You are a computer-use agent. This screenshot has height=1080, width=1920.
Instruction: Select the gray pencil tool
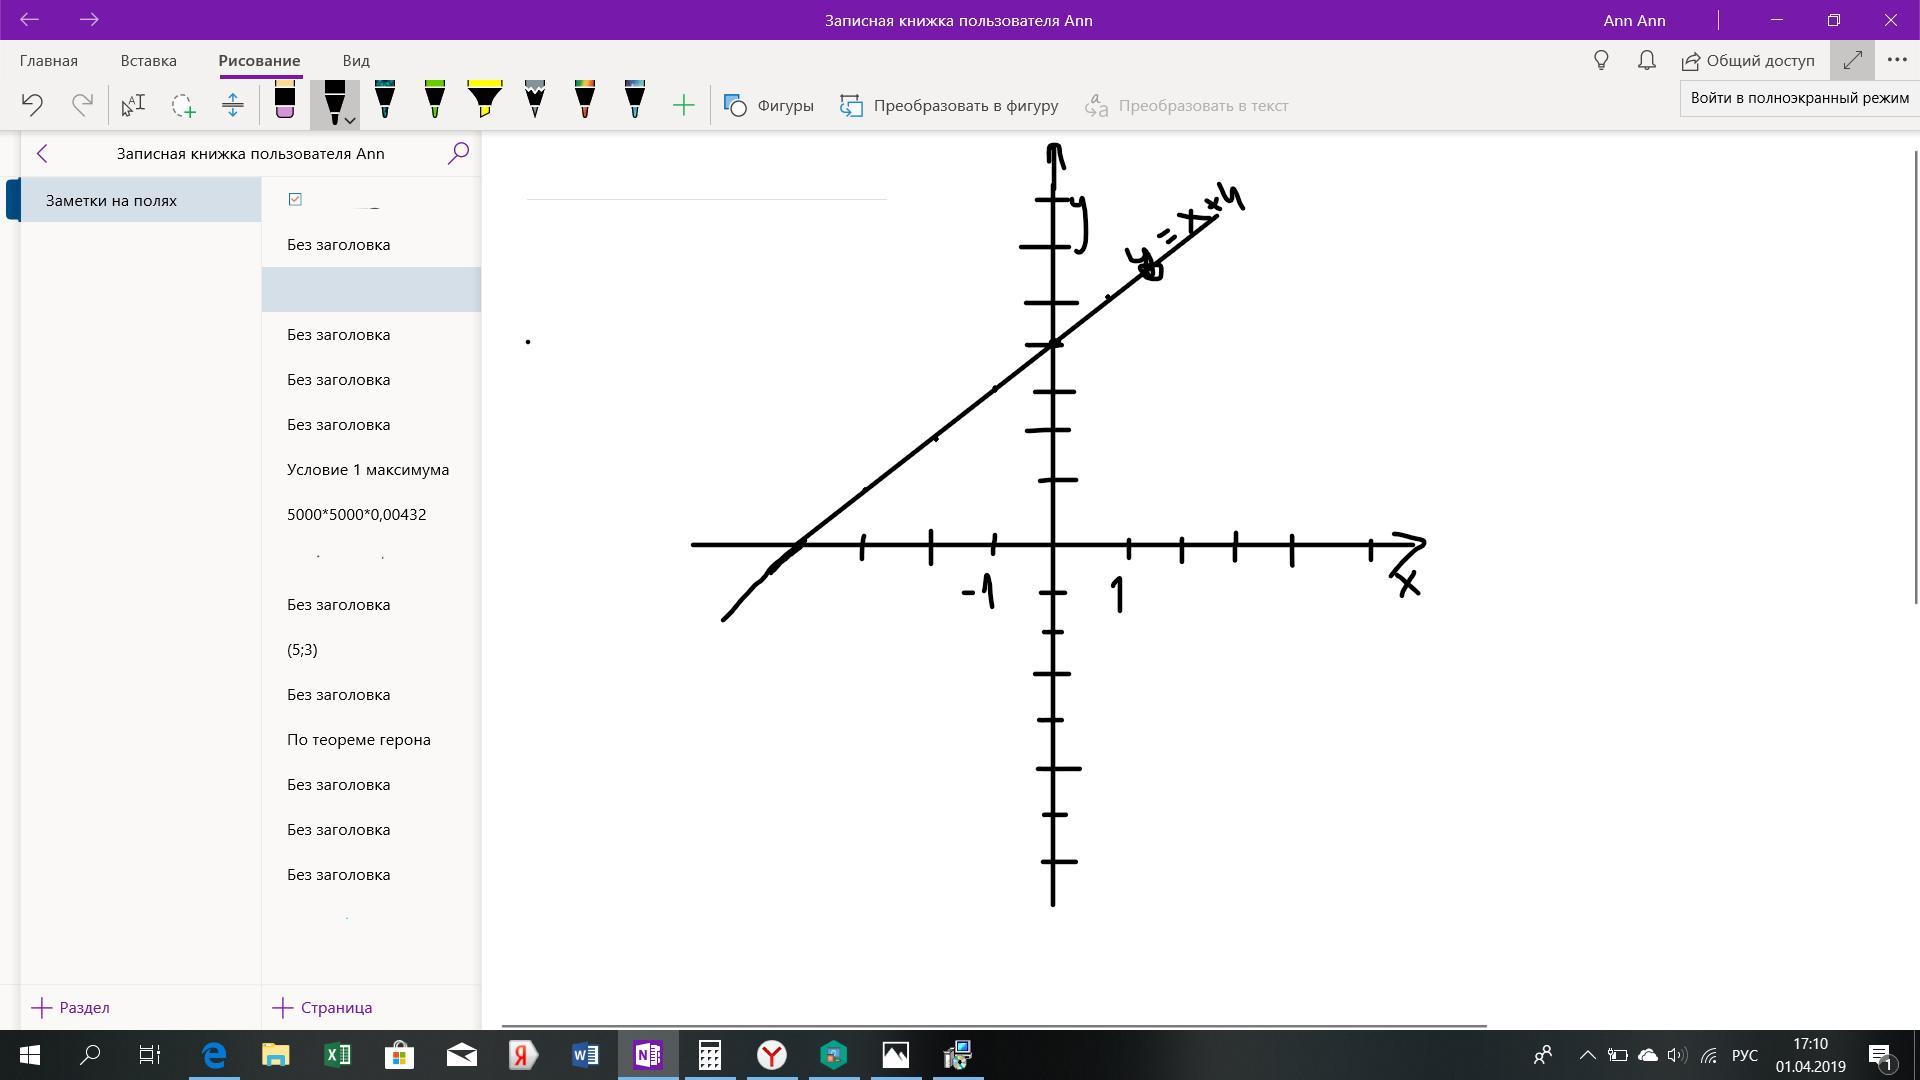[x=534, y=102]
